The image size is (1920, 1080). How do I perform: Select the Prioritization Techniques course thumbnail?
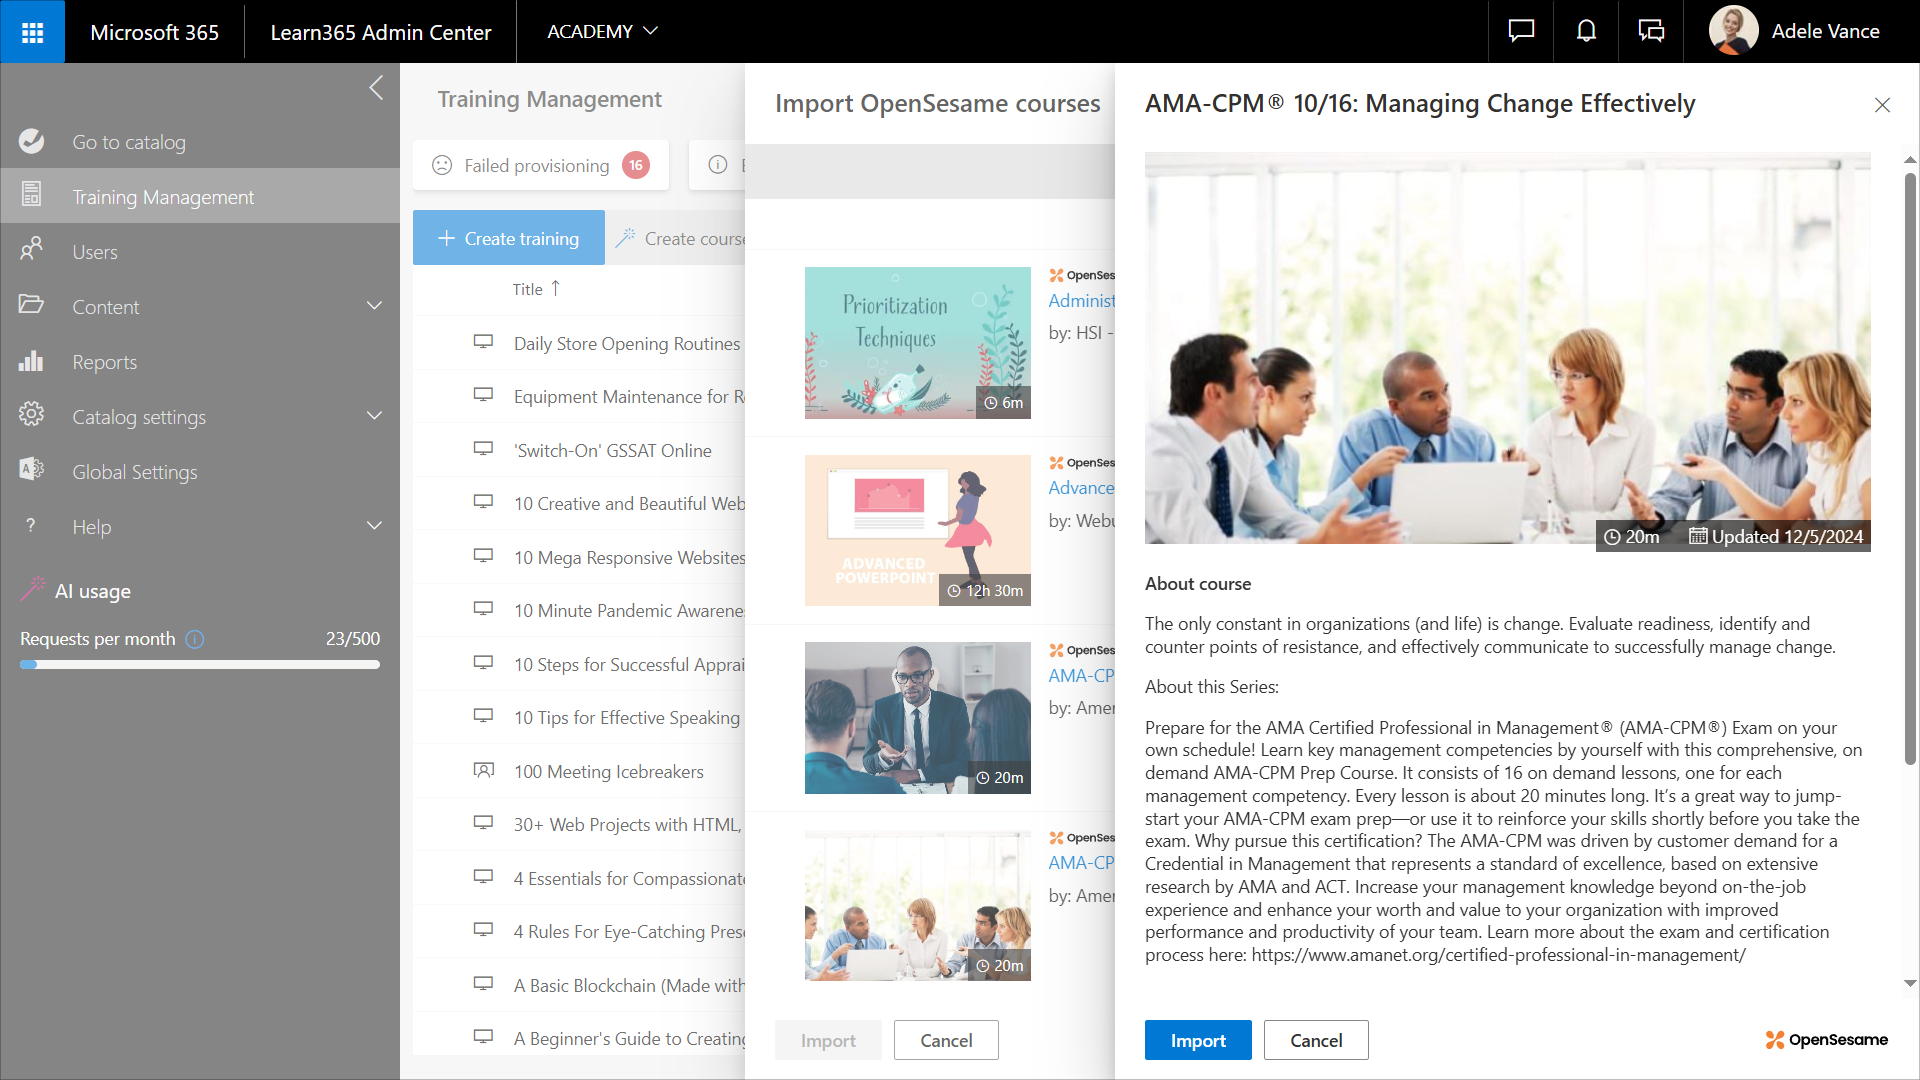[x=917, y=342]
